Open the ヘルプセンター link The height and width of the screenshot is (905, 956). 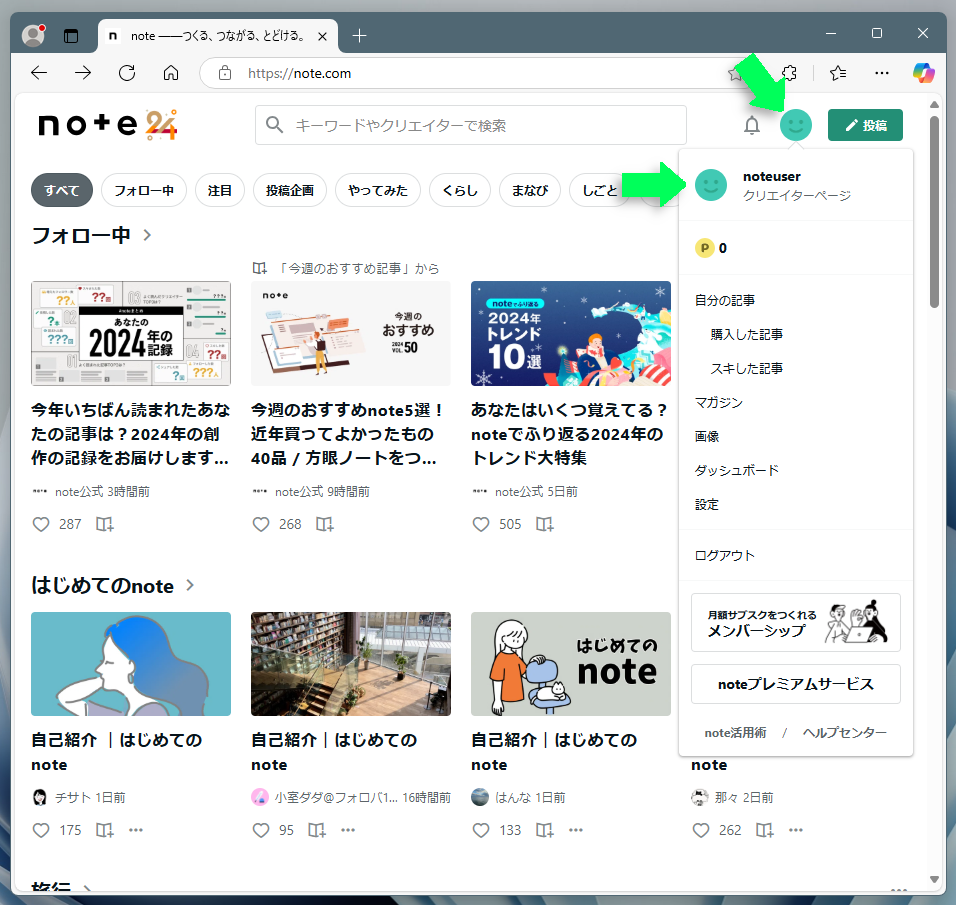coord(844,732)
